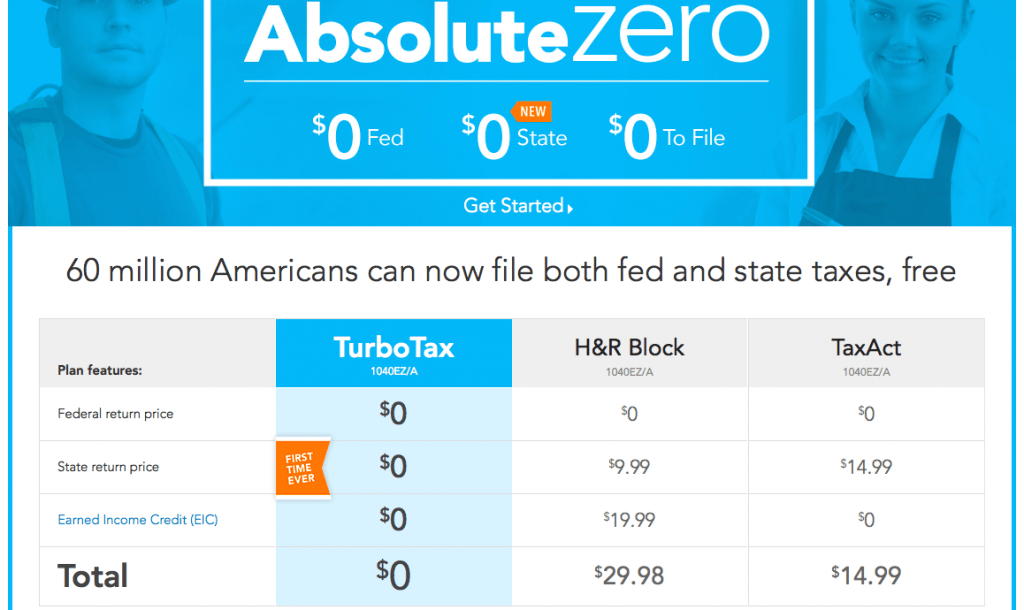Click the First Time Ever orange ribbon
The width and height of the screenshot is (1024, 610).
tap(302, 468)
